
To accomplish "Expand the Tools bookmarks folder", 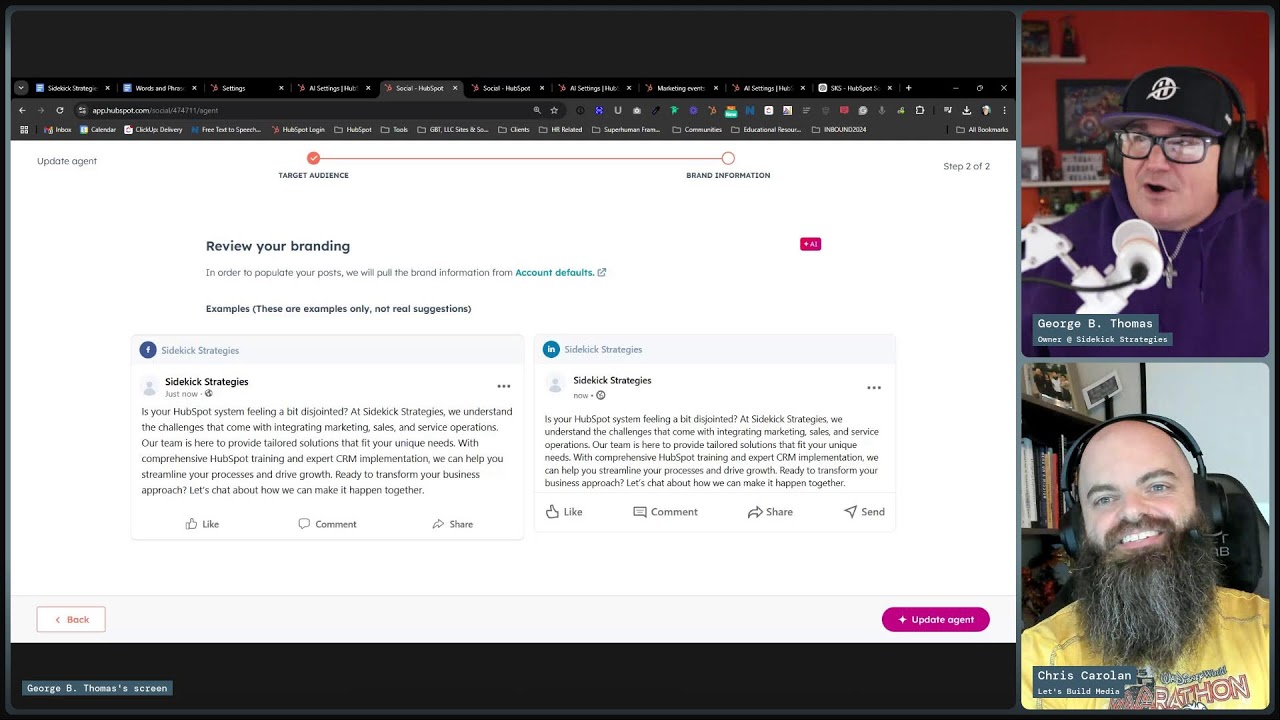I will point(394,129).
